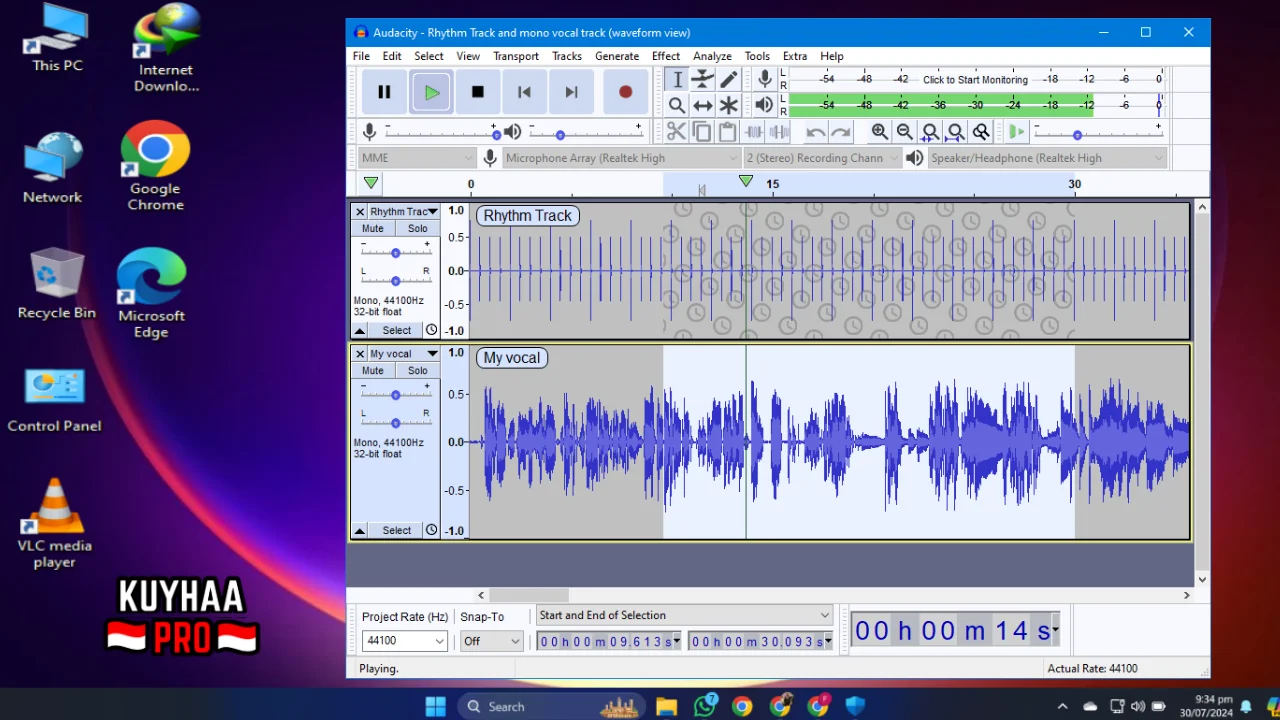Click the green Play button

click(x=431, y=92)
